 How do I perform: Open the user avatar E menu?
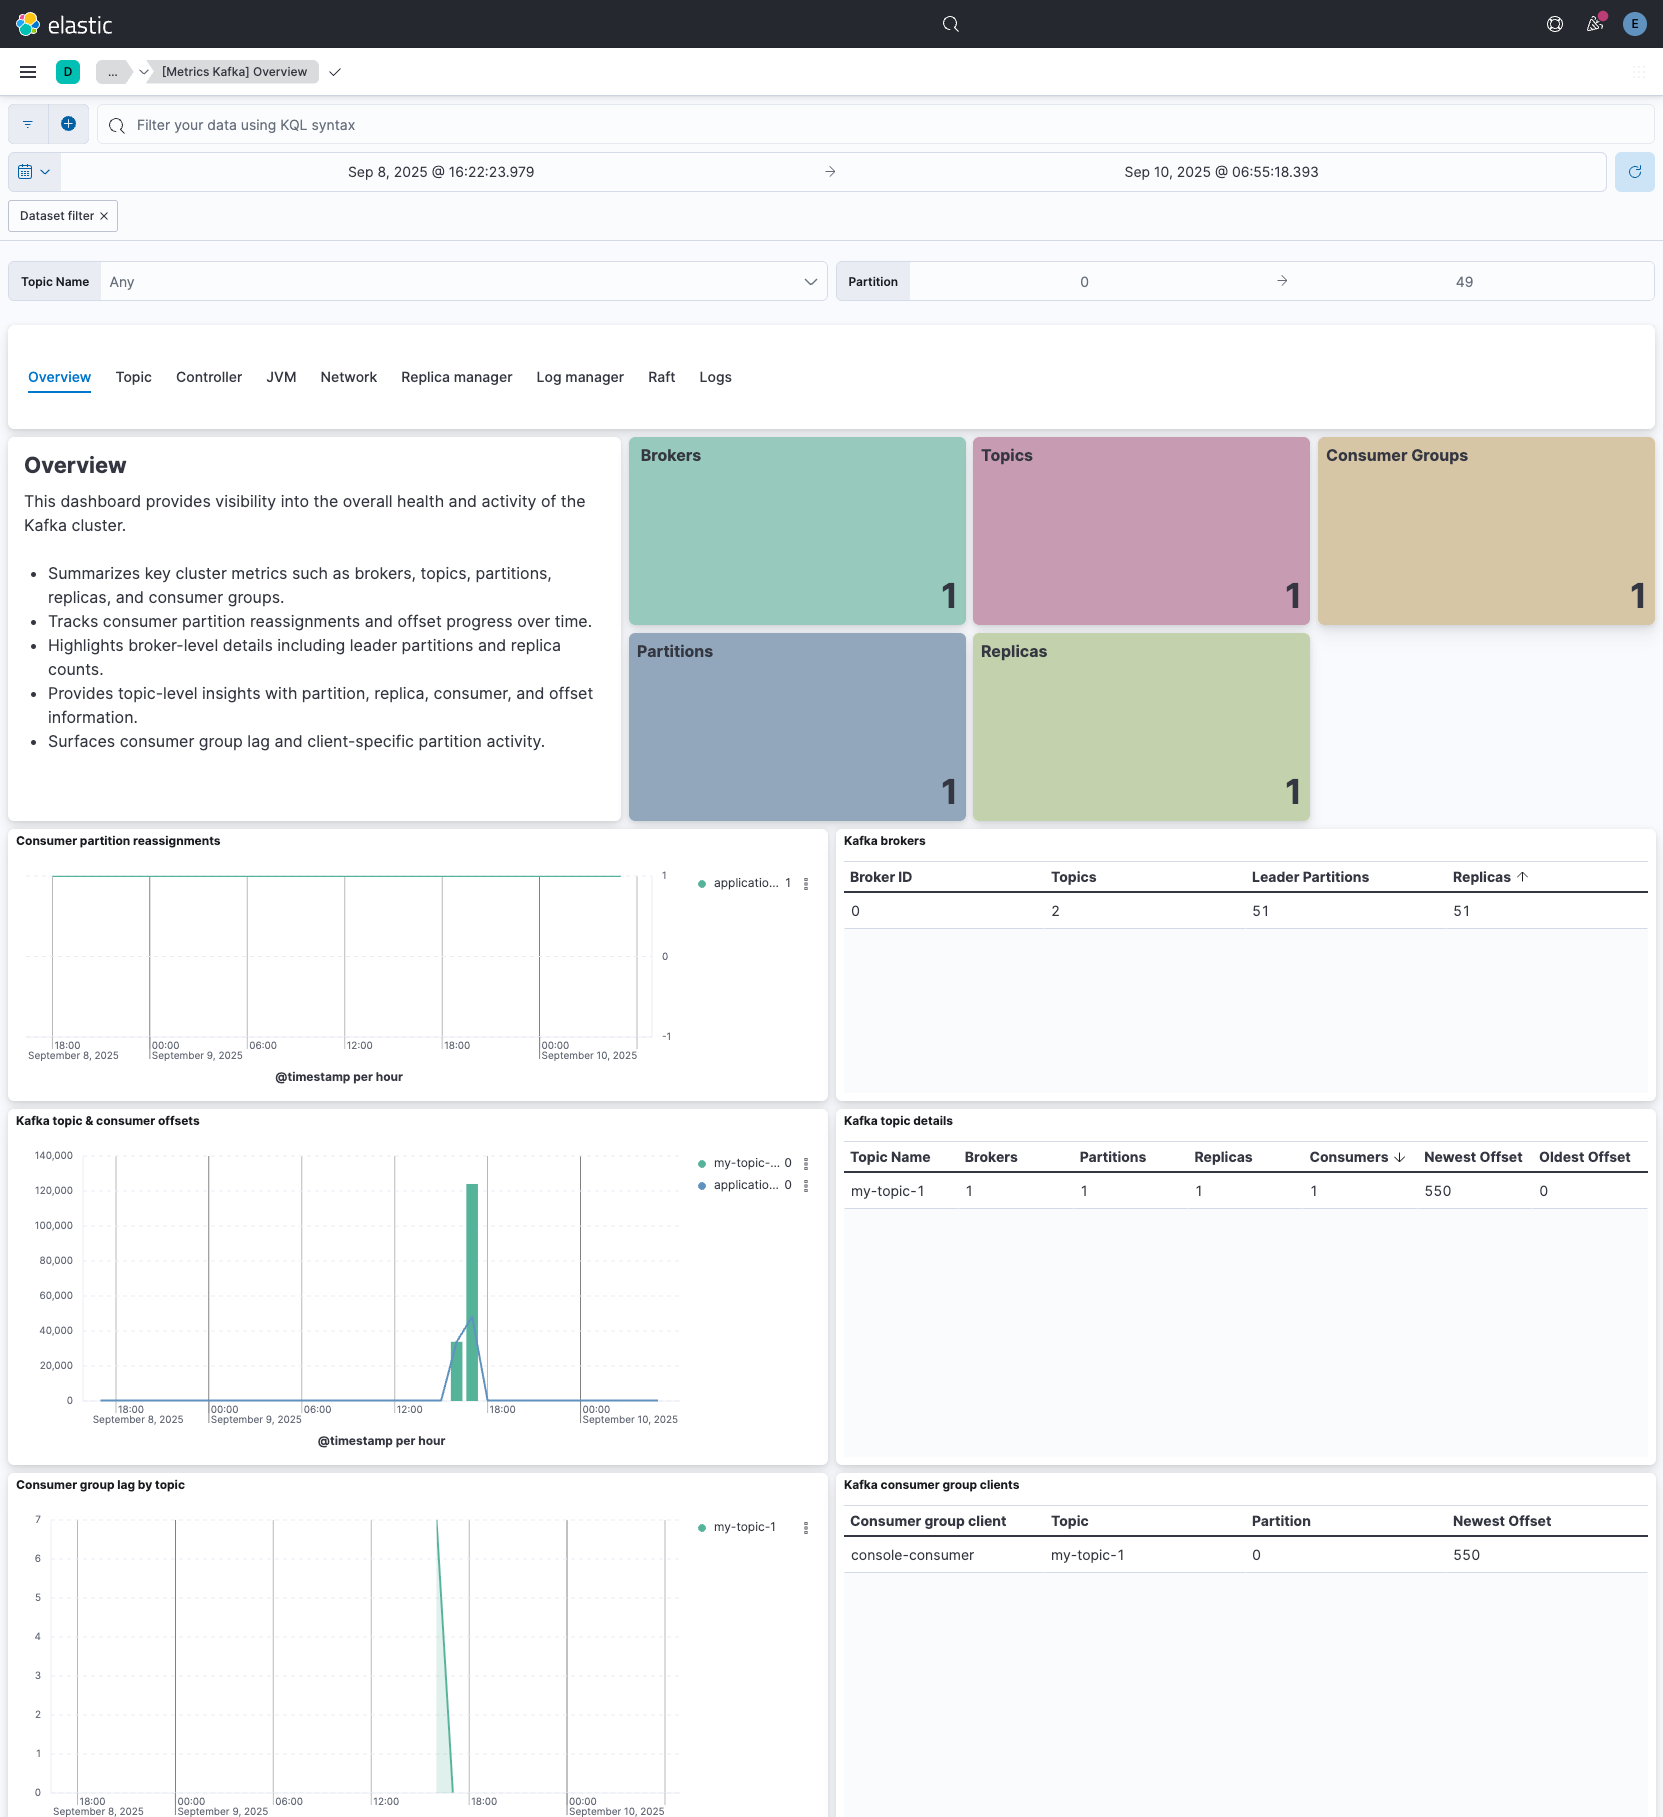[1634, 24]
